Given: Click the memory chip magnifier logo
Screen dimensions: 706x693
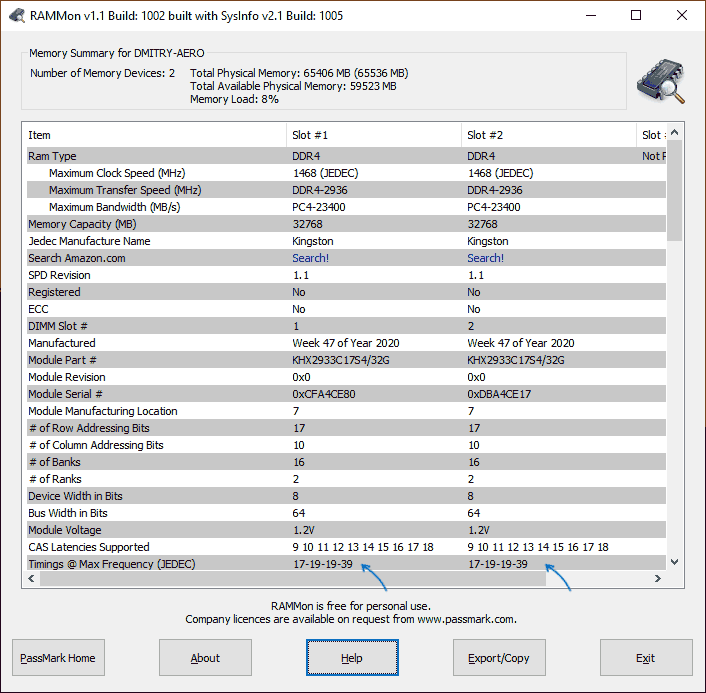Looking at the screenshot, I should [x=661, y=82].
